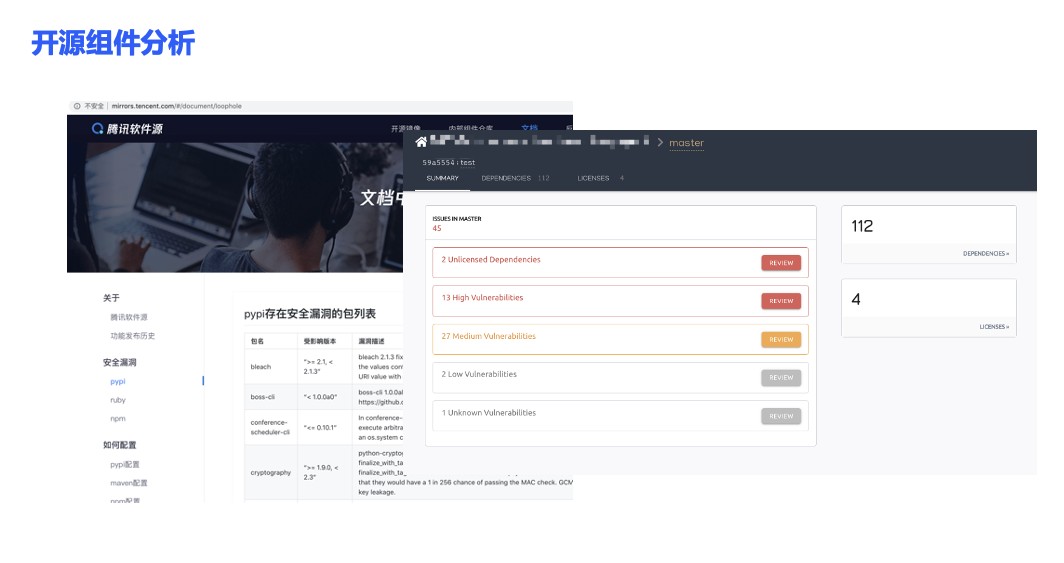Image resolution: width=1064 pixels, height=563 pixels.
Task: Click the Issues in Master count 45
Action: point(437,229)
